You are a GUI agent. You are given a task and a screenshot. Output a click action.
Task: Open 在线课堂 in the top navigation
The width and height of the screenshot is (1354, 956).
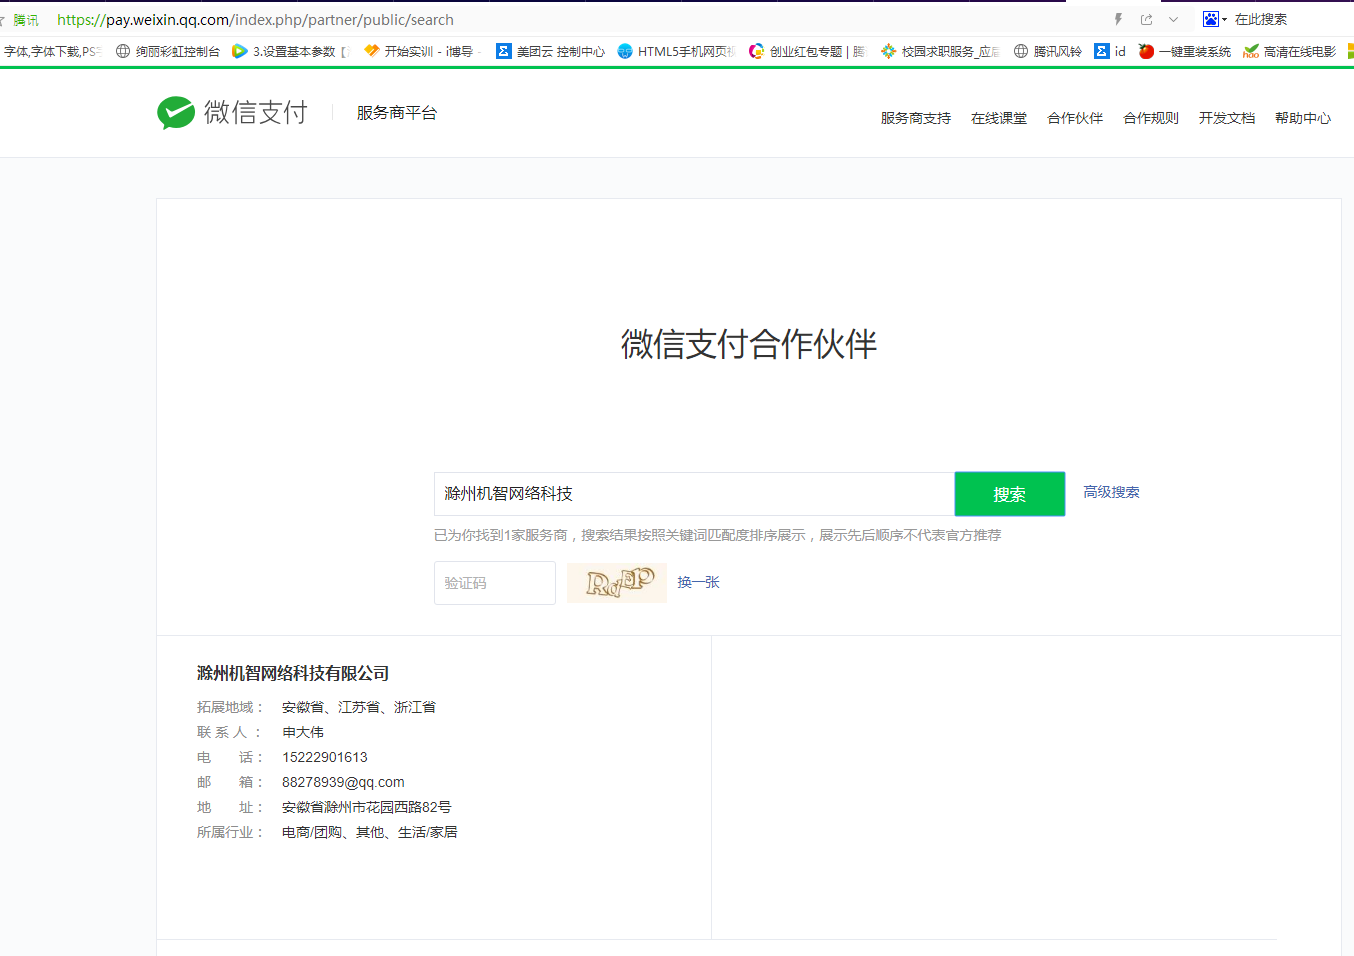(x=999, y=118)
